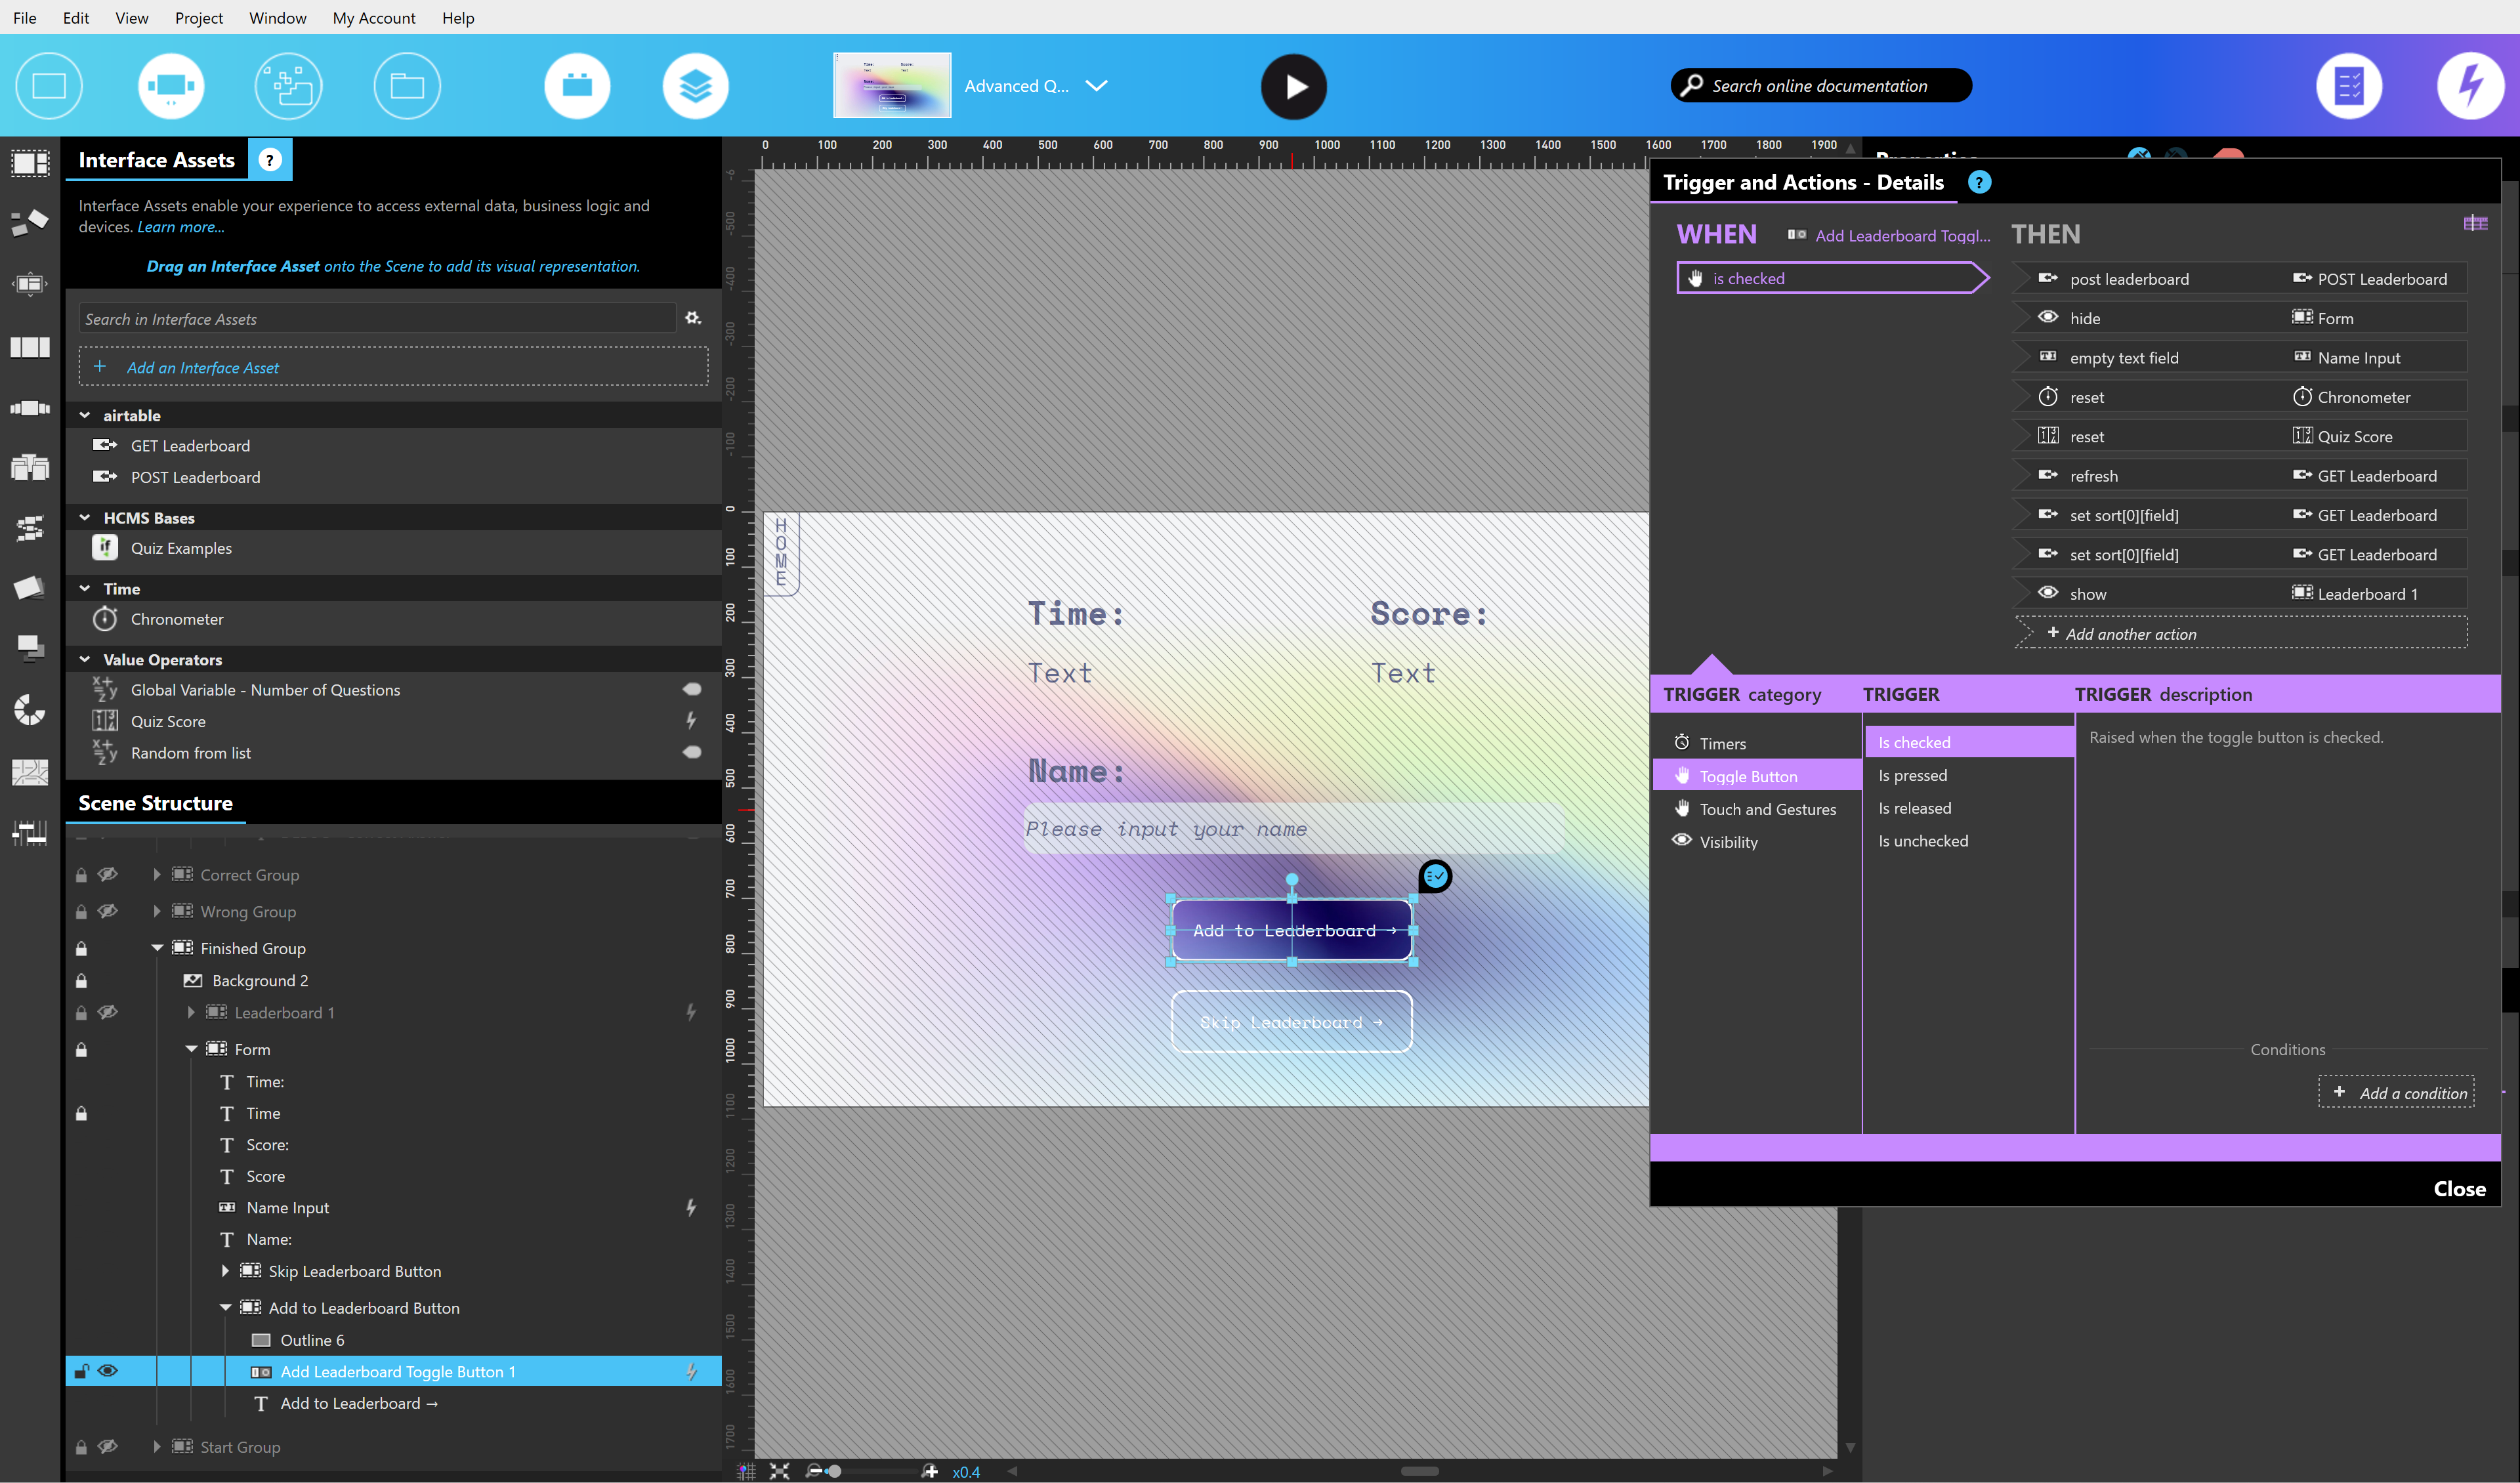Screen dimensions: 2520x1483
Task: Click the layers stack toolbar icon
Action: click(x=694, y=86)
